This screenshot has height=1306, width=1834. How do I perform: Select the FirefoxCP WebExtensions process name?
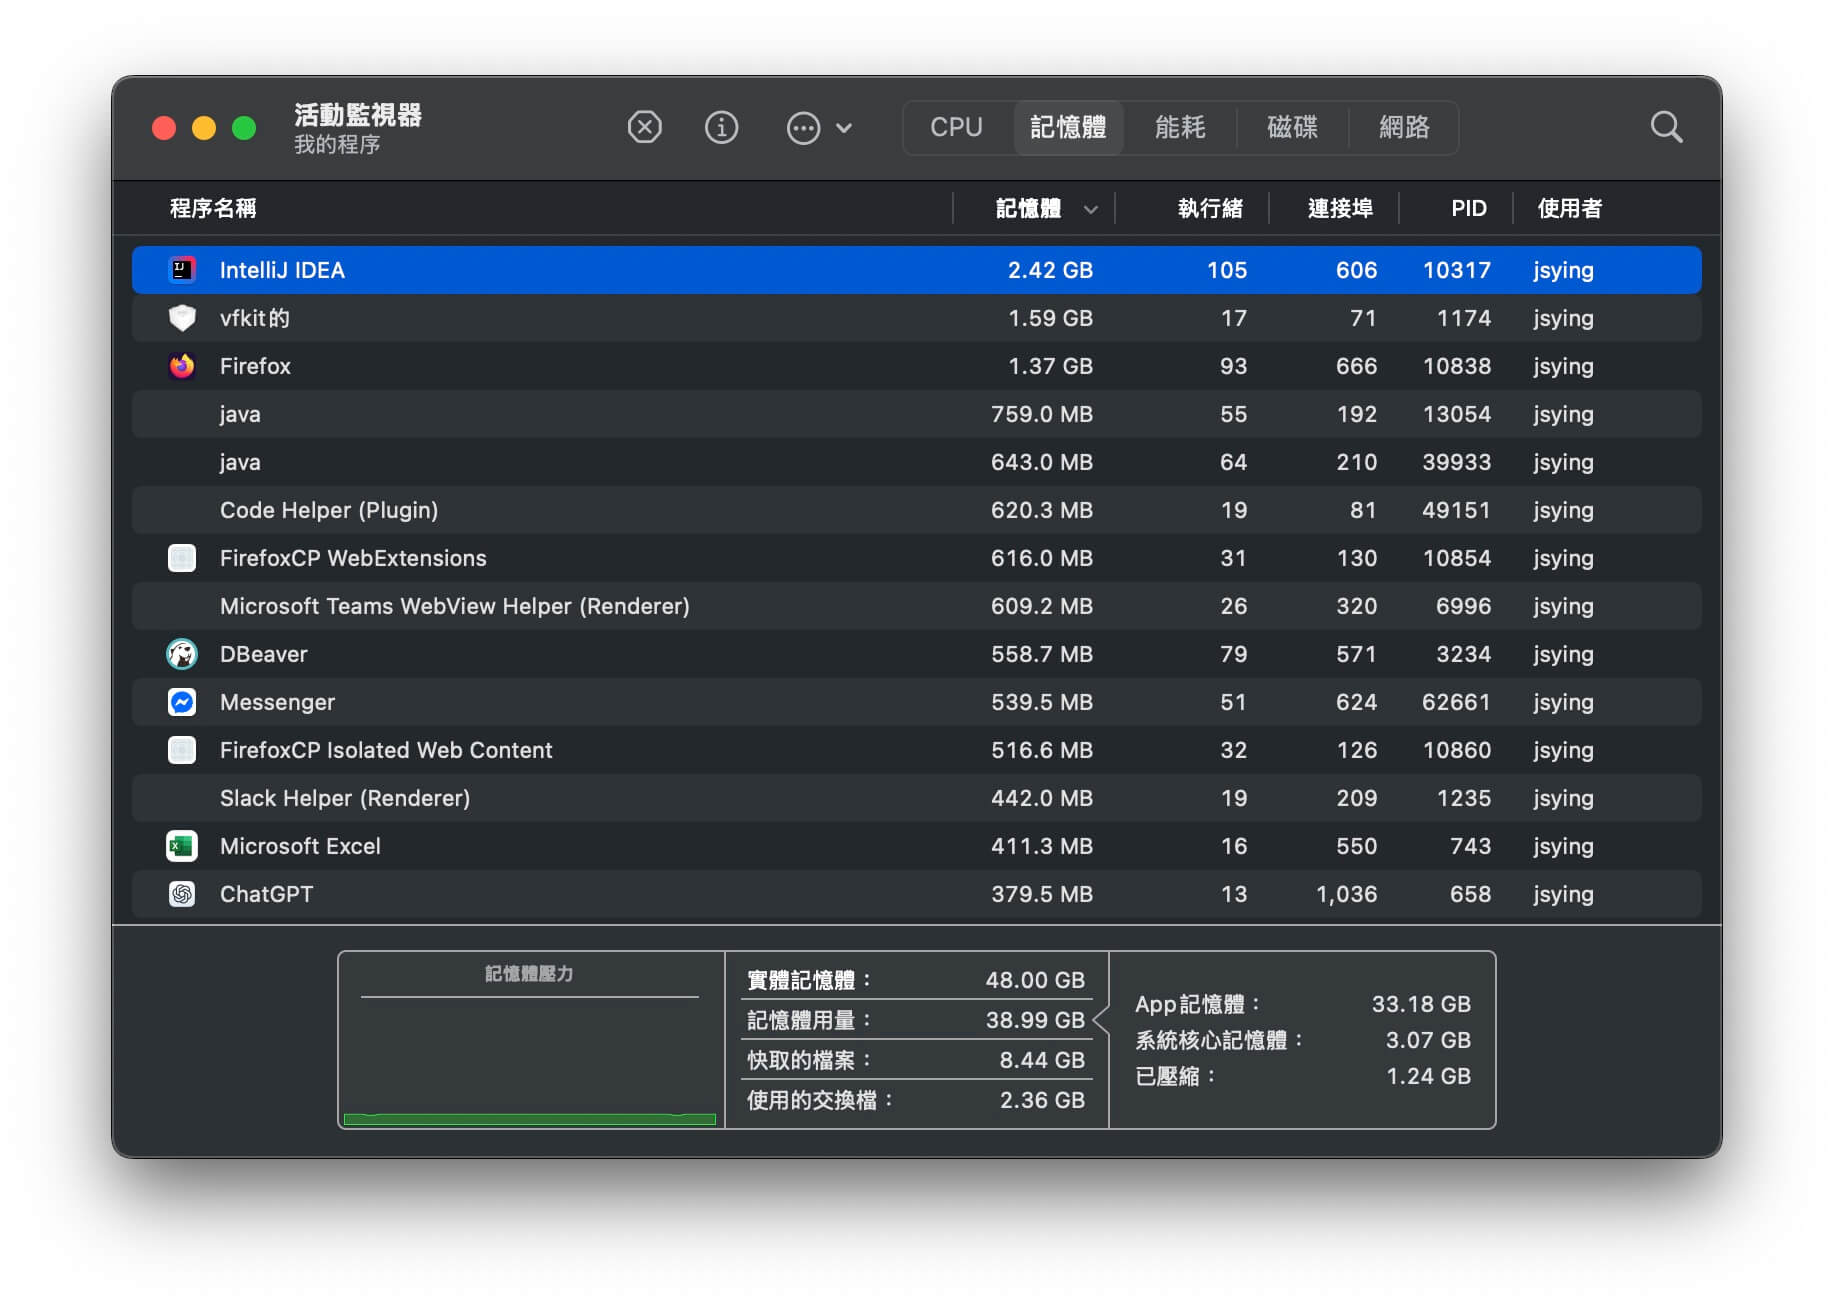tap(353, 558)
